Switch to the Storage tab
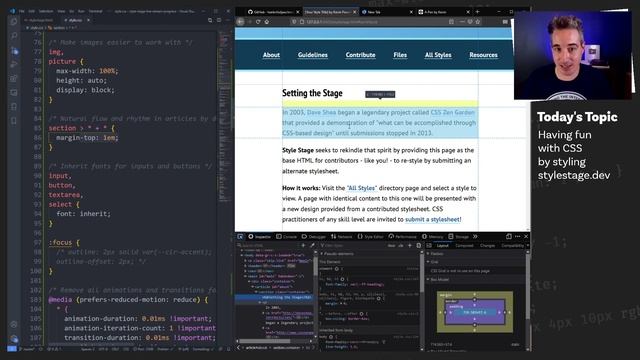Image resolution: width=640 pixels, height=360 pixels. (x=459, y=236)
